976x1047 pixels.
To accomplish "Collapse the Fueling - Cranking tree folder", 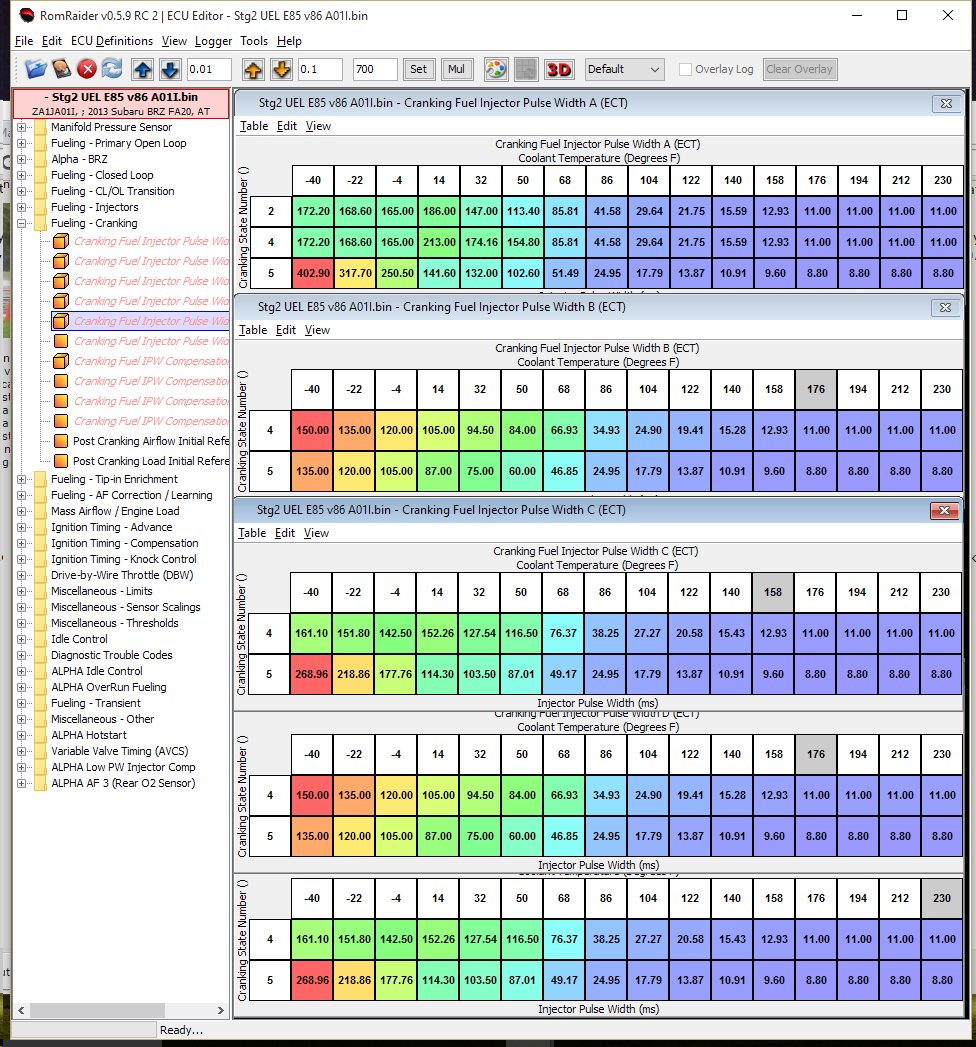I will click(22, 223).
